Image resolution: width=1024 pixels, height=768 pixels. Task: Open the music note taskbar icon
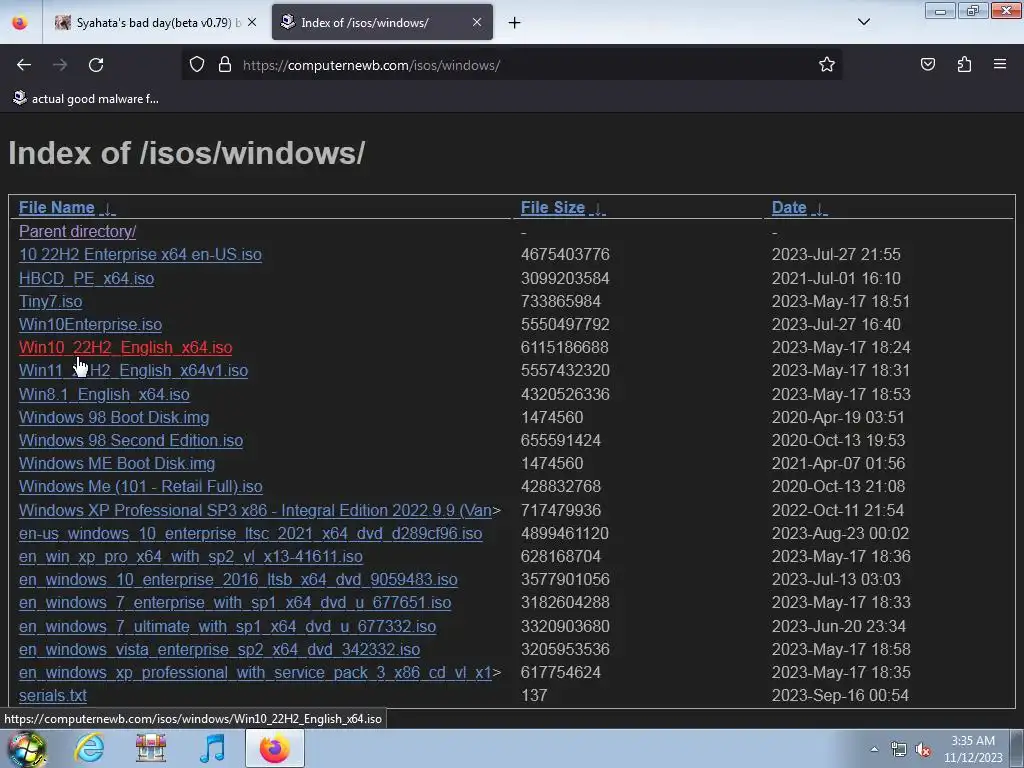[212, 748]
